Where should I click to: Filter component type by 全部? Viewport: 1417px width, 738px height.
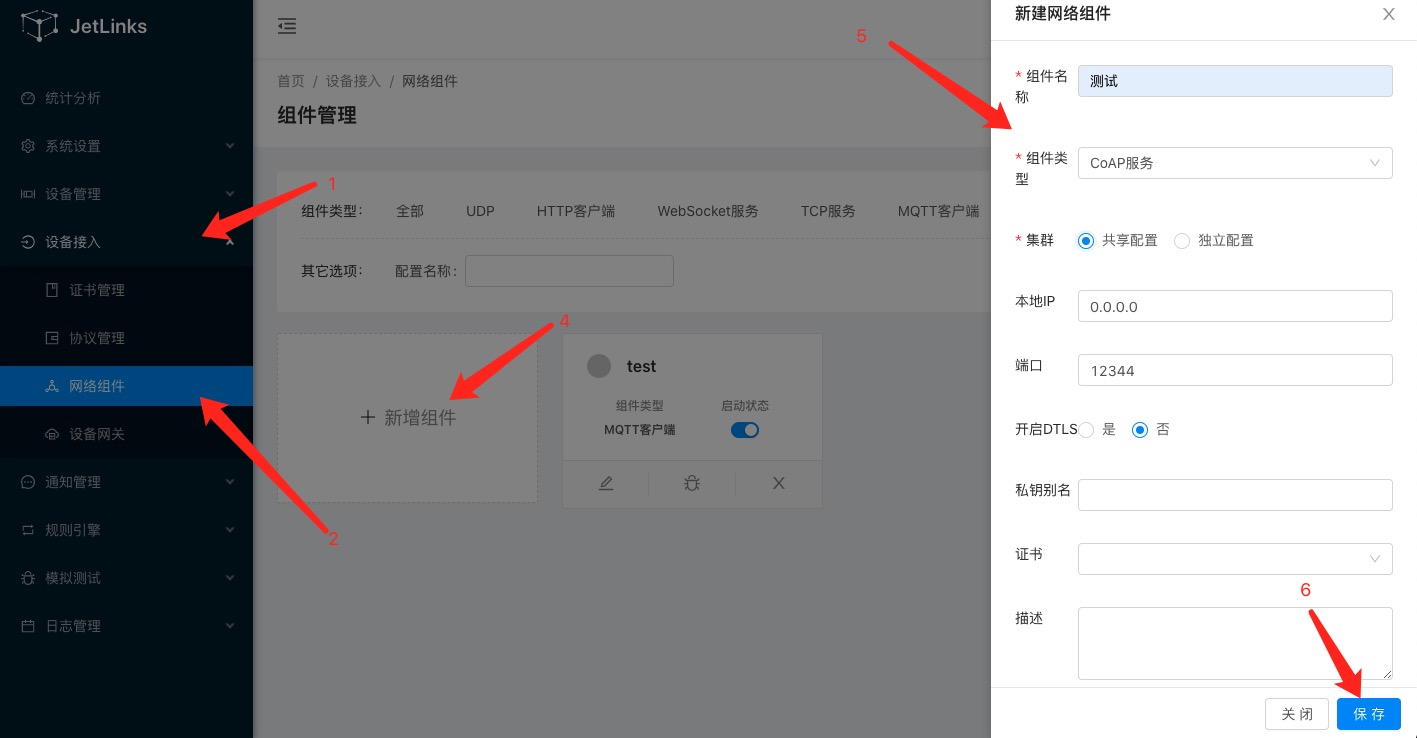pos(410,211)
